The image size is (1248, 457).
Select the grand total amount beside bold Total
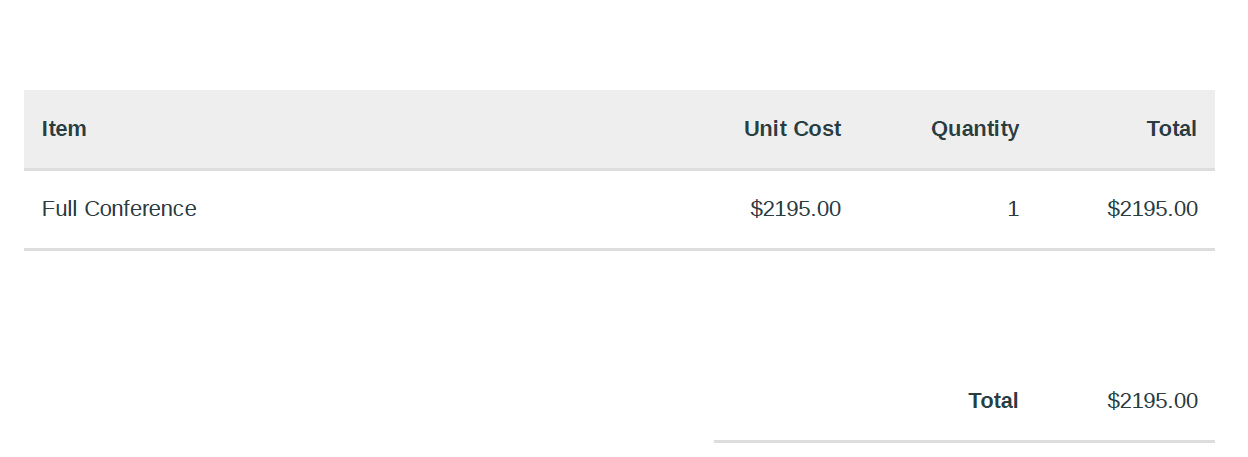click(x=1152, y=401)
